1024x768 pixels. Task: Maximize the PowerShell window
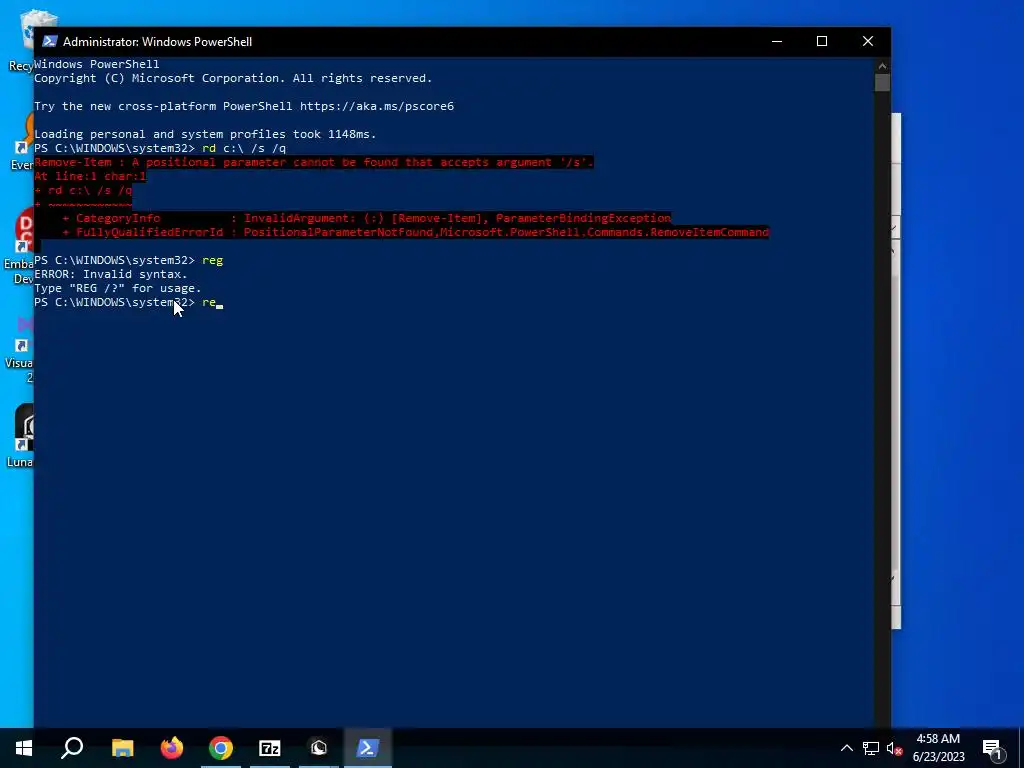pyautogui.click(x=822, y=41)
